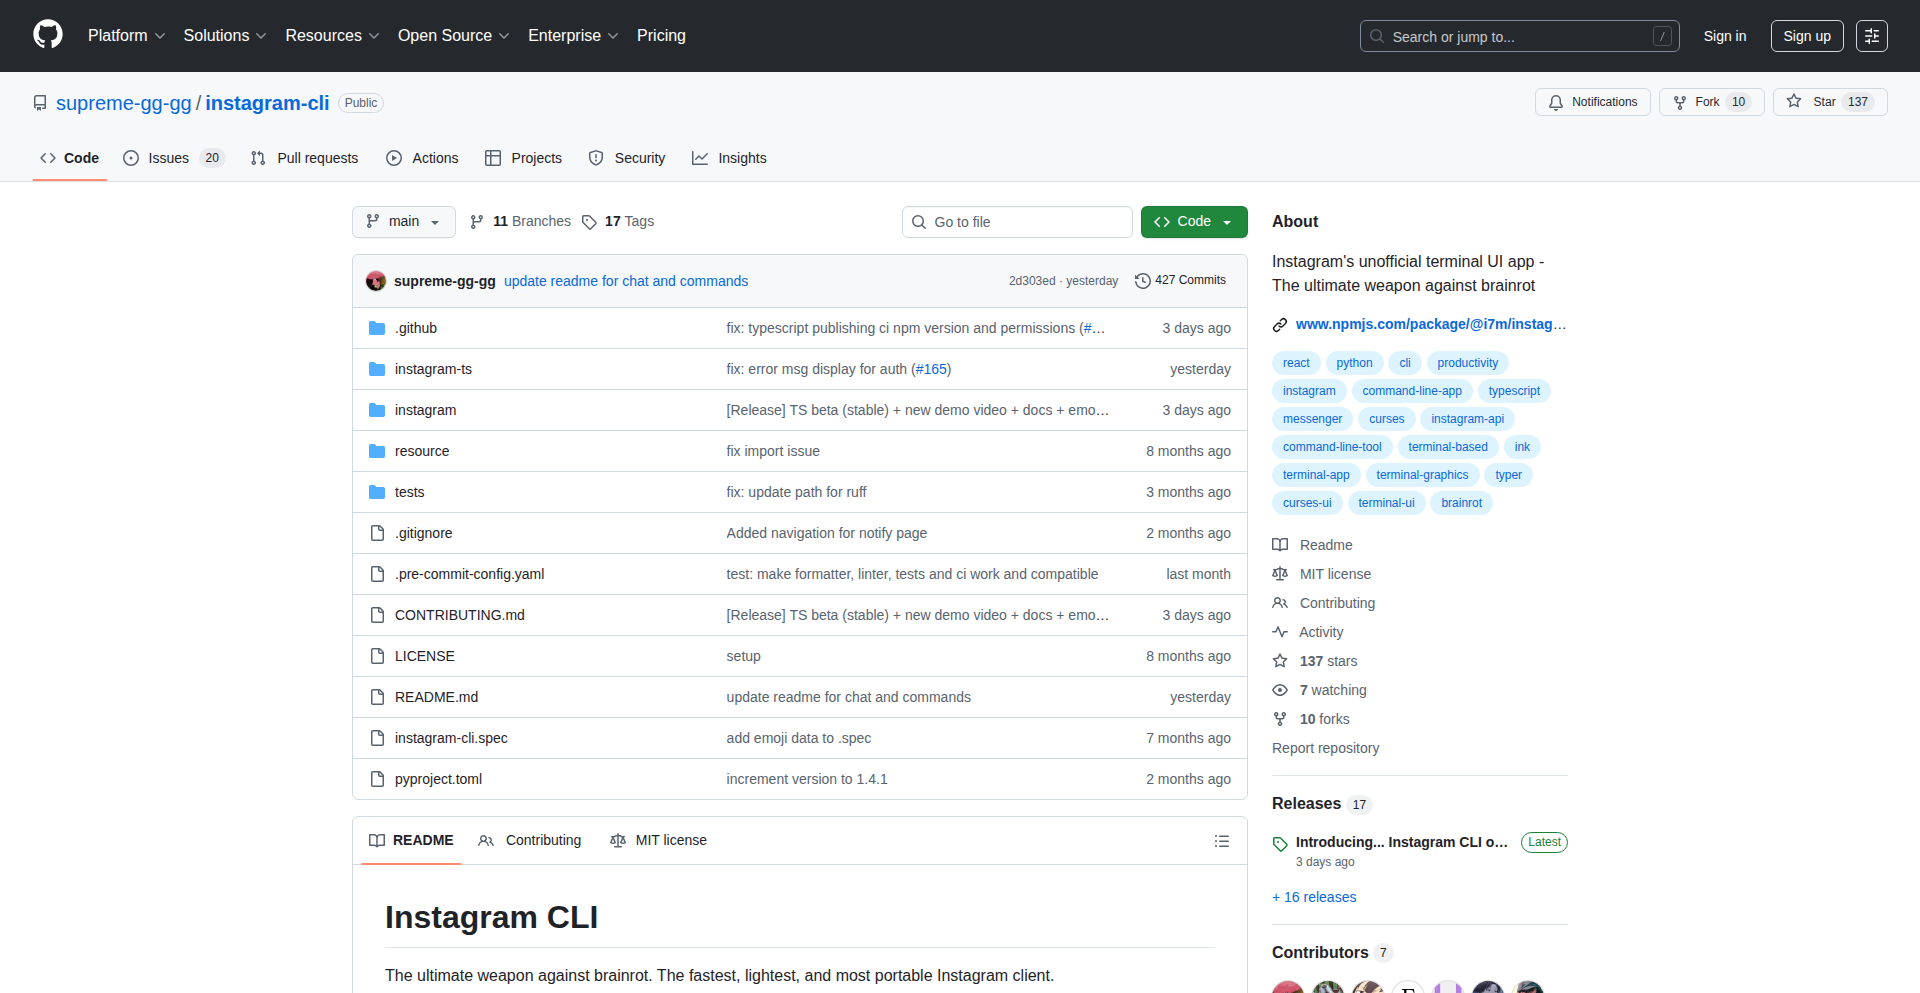Screen dimensions: 1920x993
Task: Open the Security tab
Action: [x=627, y=158]
